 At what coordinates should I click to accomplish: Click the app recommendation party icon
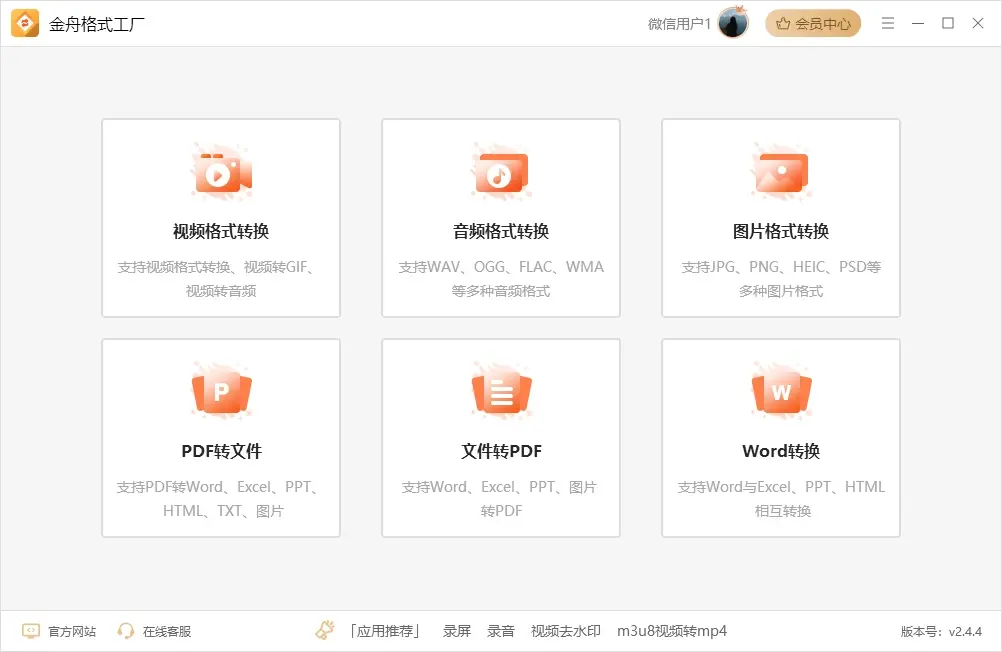[325, 630]
